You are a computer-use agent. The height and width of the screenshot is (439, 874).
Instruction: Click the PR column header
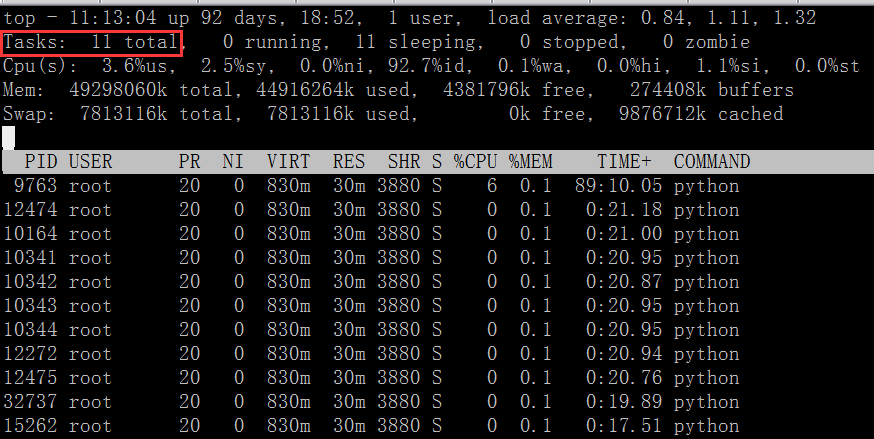click(x=190, y=162)
